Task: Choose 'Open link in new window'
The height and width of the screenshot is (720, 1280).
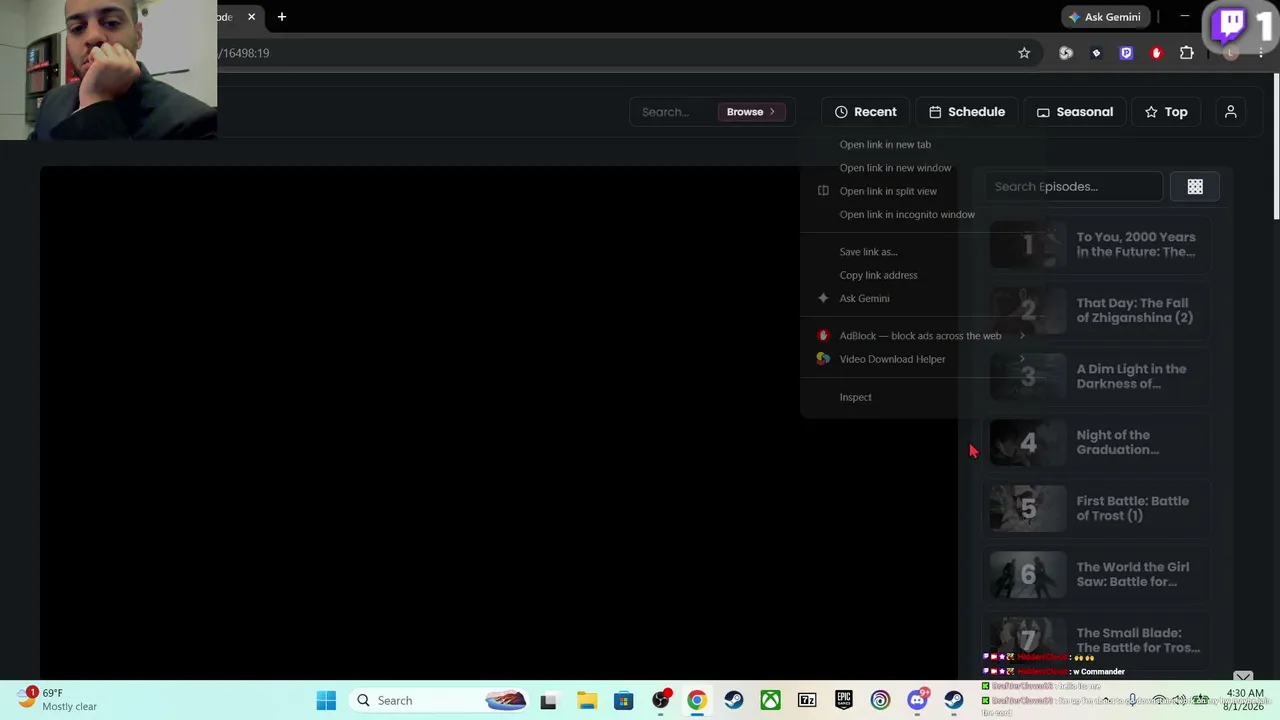Action: tap(895, 168)
